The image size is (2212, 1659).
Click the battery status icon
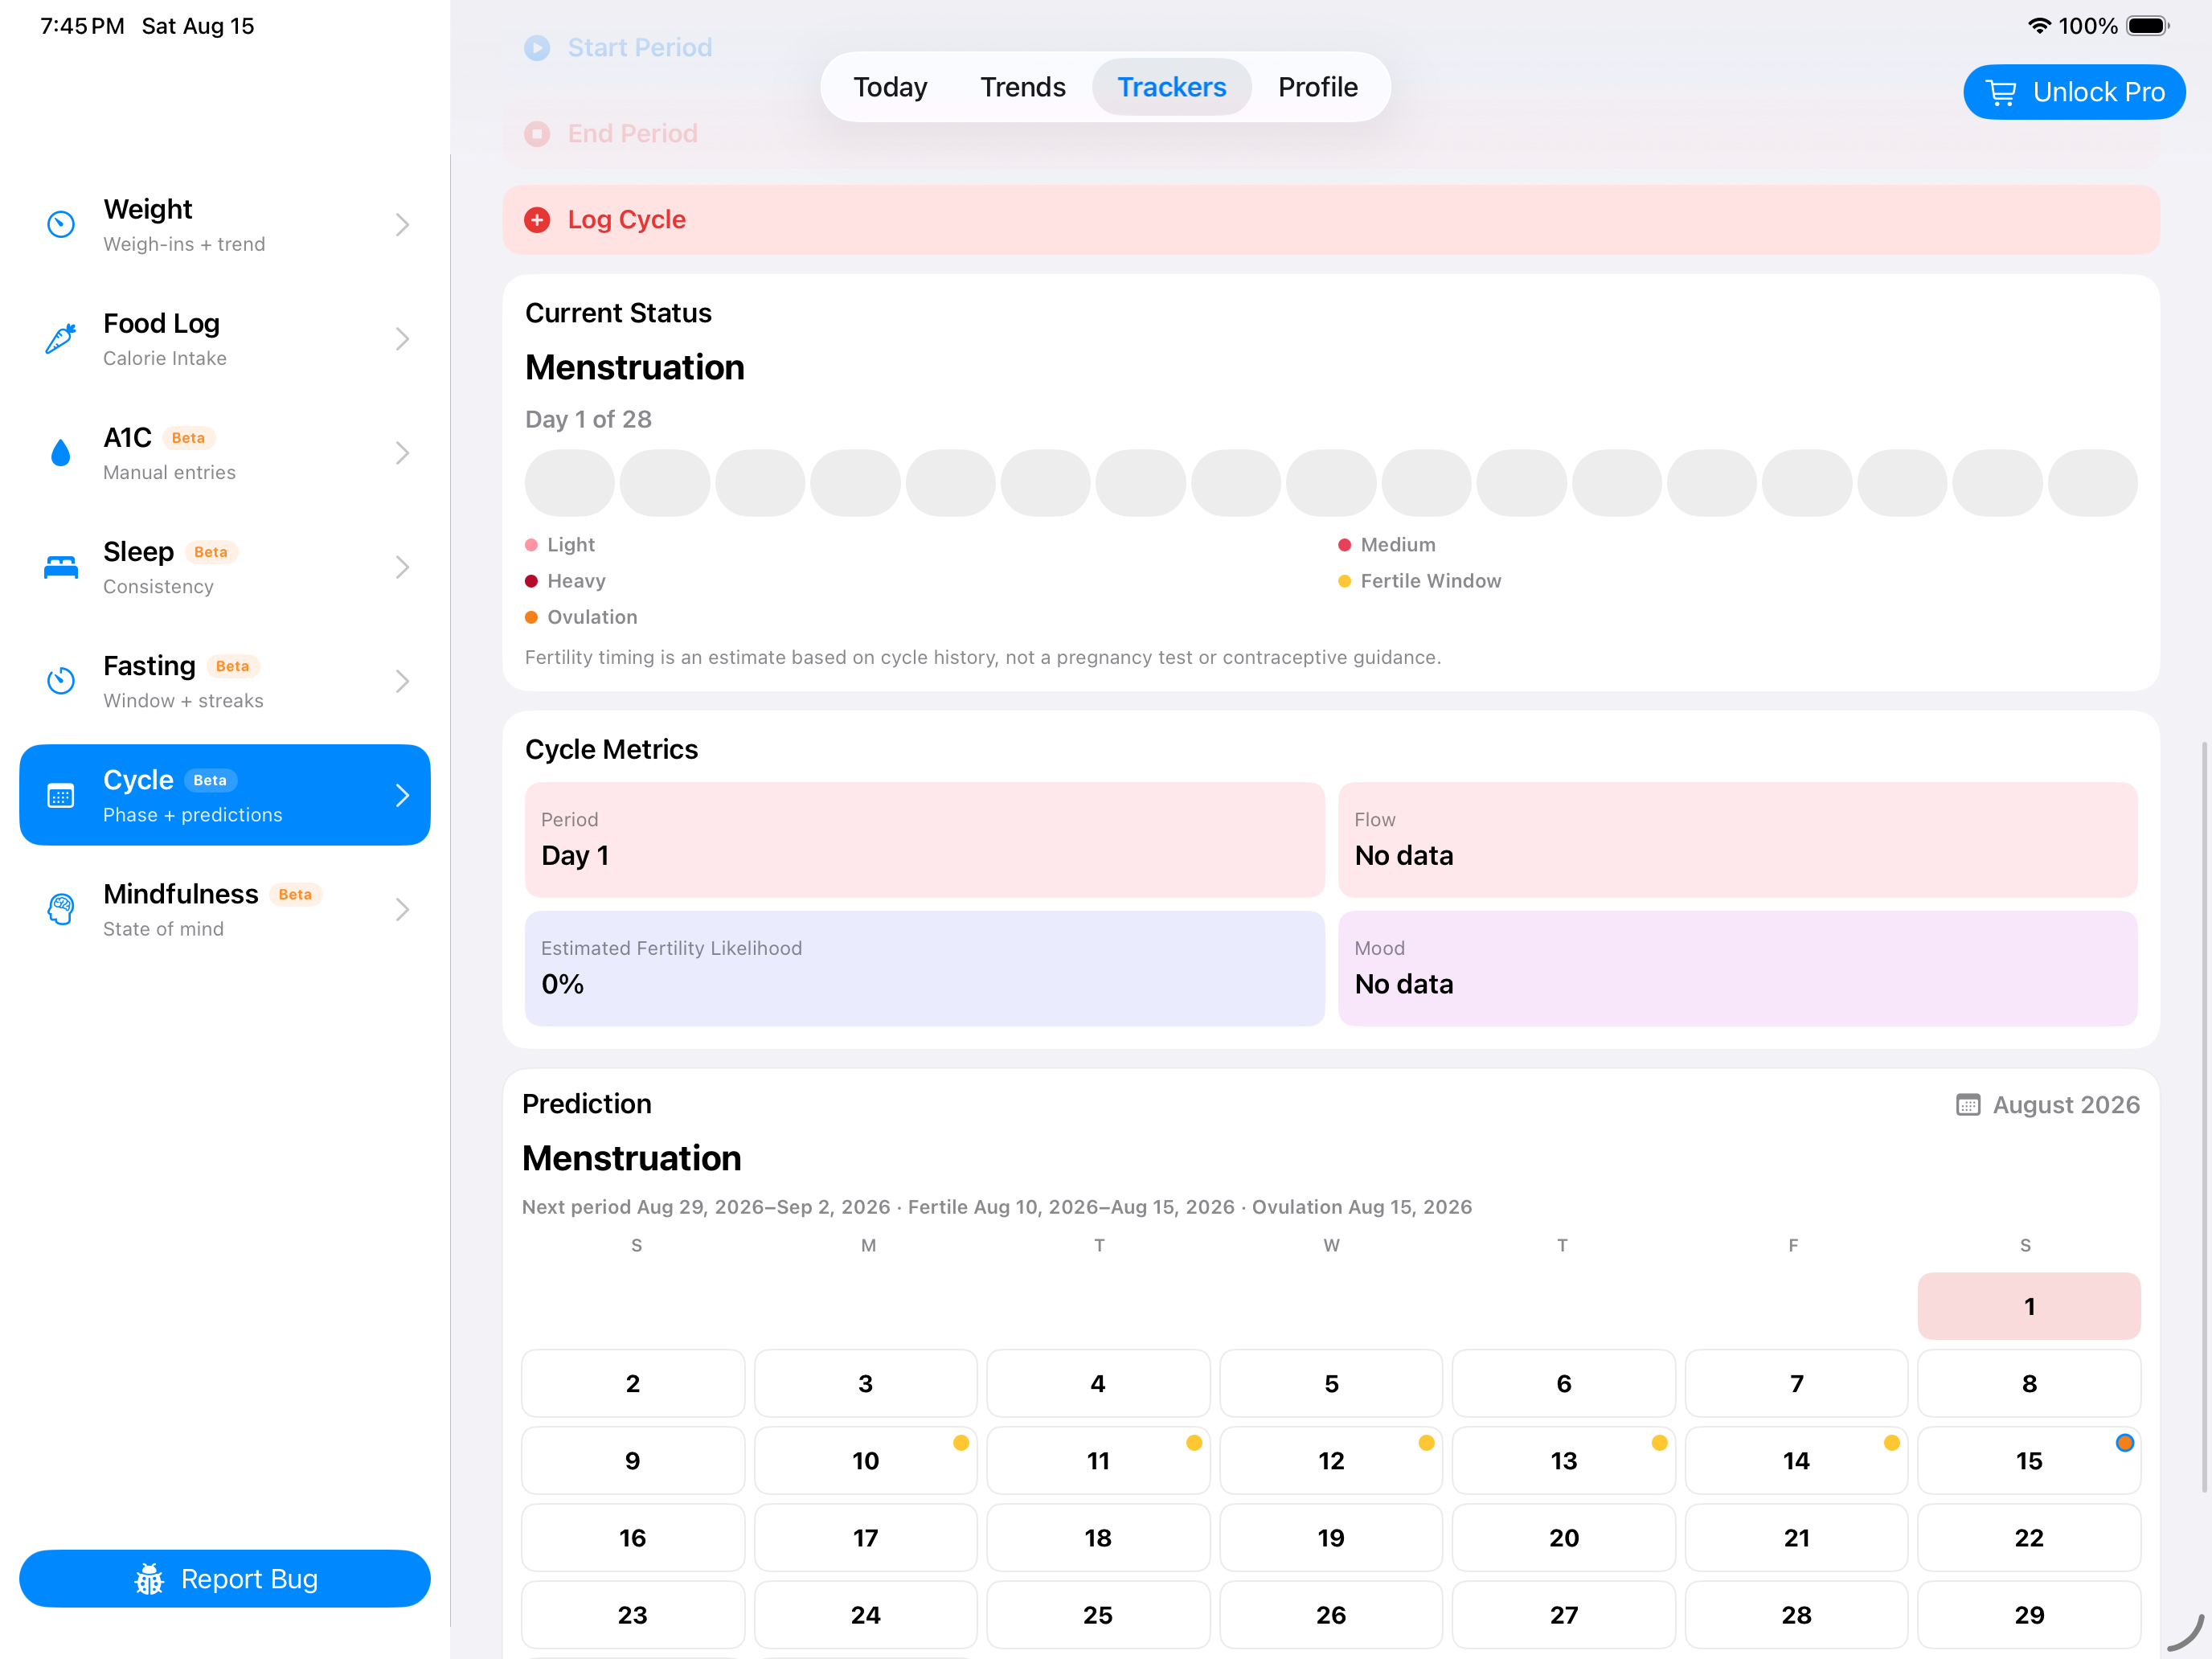click(2148, 26)
